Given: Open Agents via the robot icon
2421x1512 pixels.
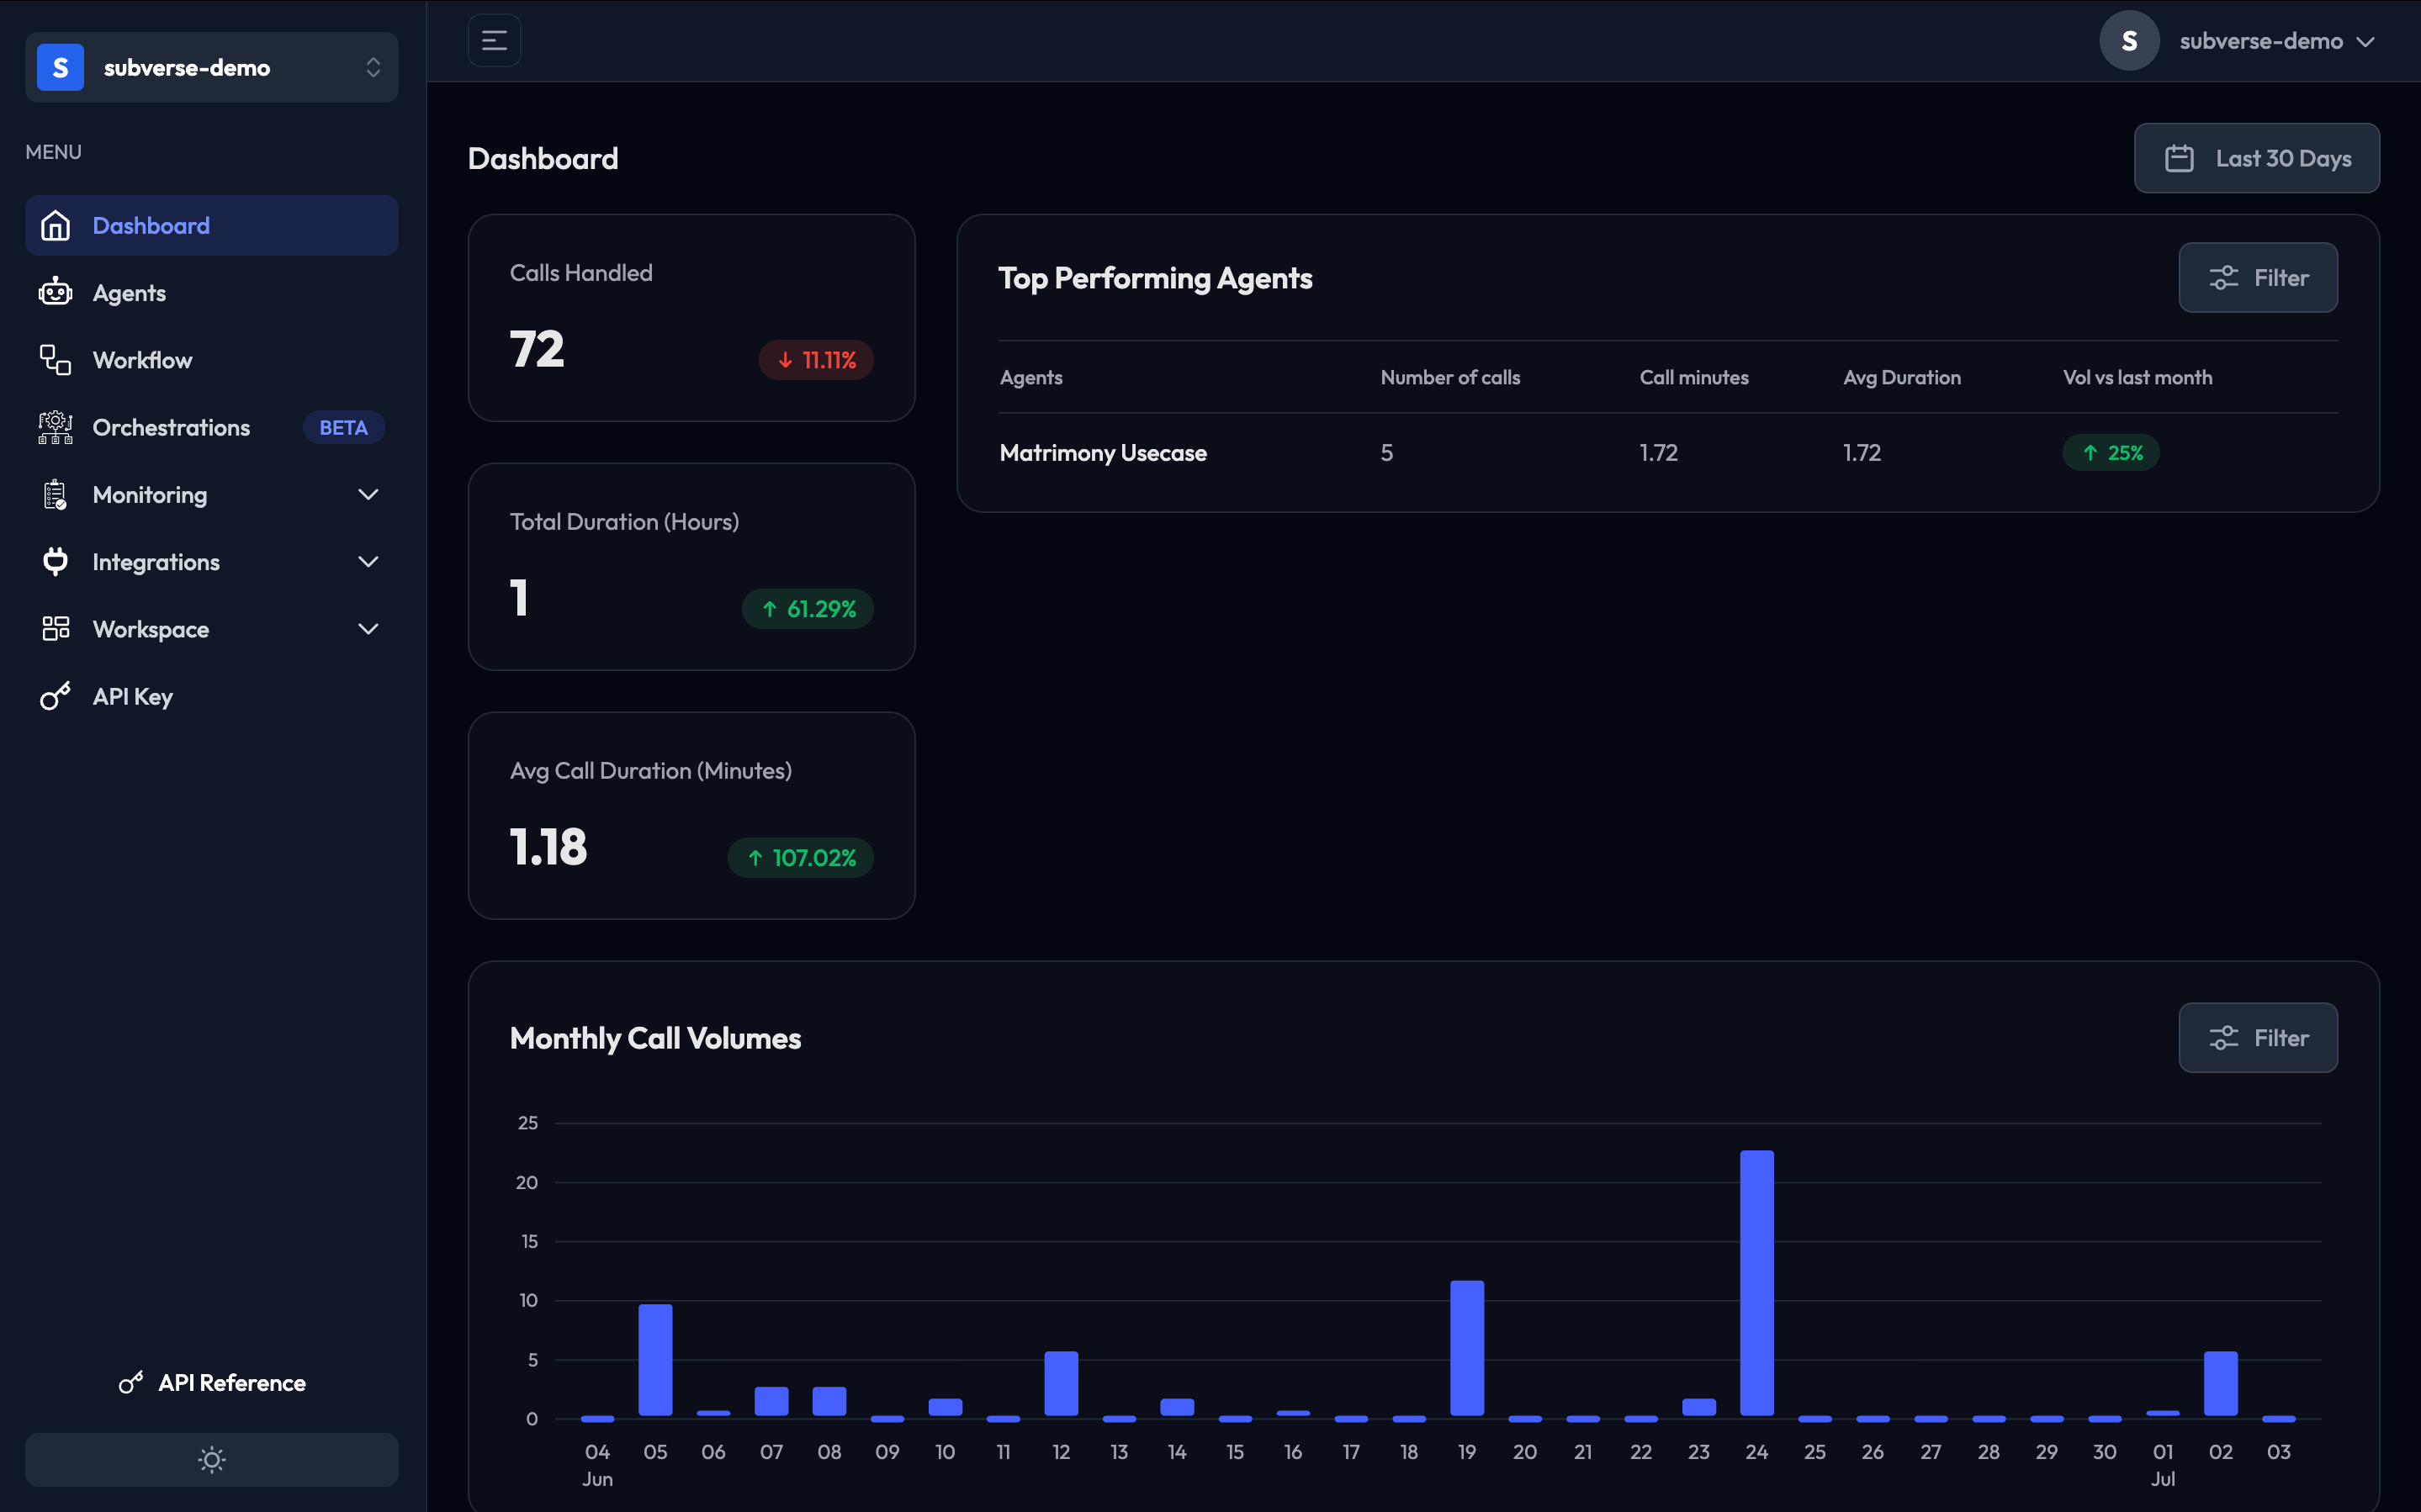Looking at the screenshot, I should tap(55, 293).
